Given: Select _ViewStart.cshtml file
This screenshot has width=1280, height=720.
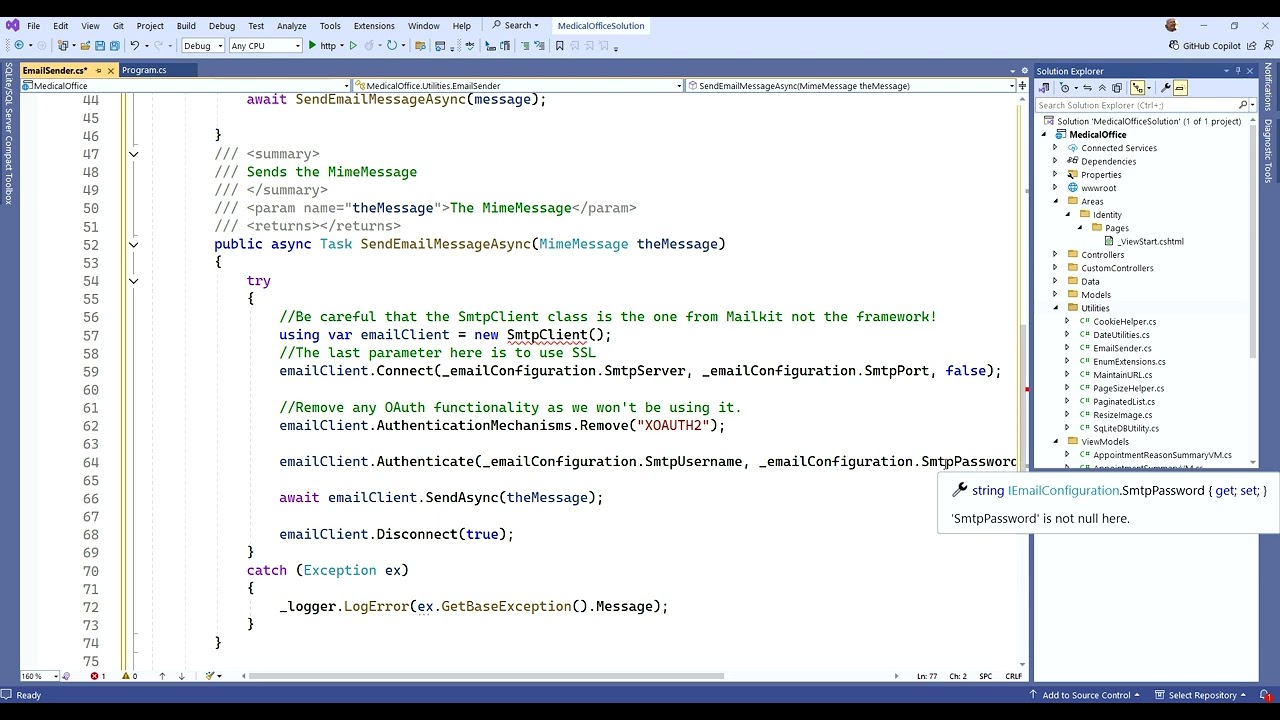Looking at the screenshot, I should pyautogui.click(x=1150, y=241).
